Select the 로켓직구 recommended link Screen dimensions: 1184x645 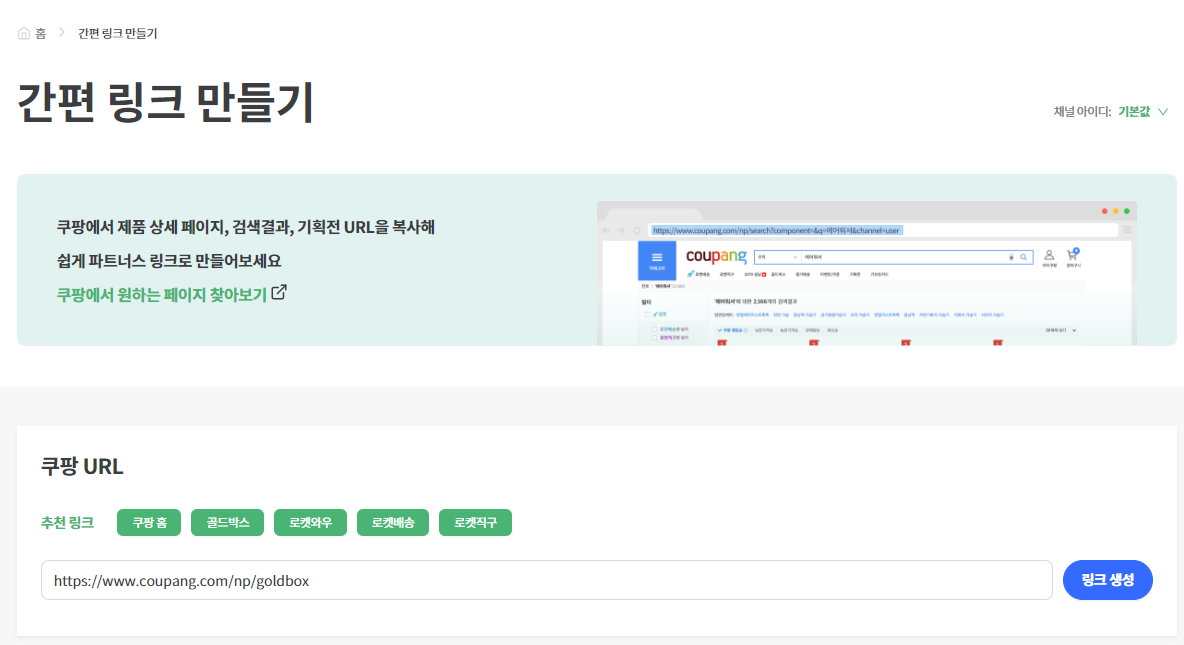[x=475, y=523]
